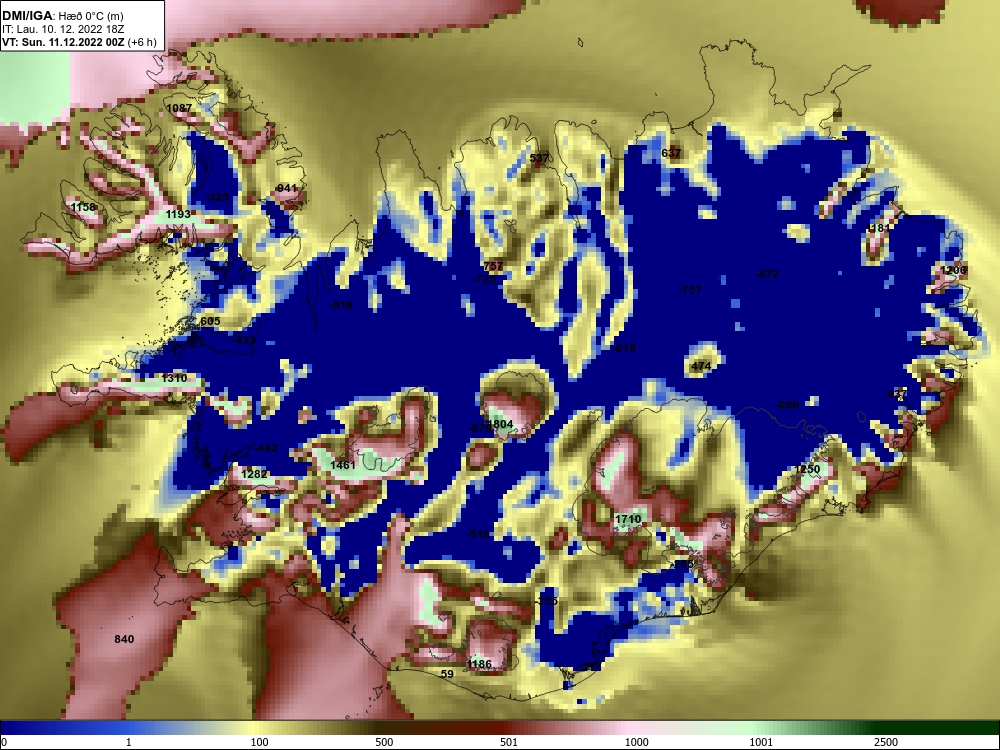The width and height of the screenshot is (1000, 750).
Task: Click the -355 value label
Action: pyautogui.click(x=546, y=601)
